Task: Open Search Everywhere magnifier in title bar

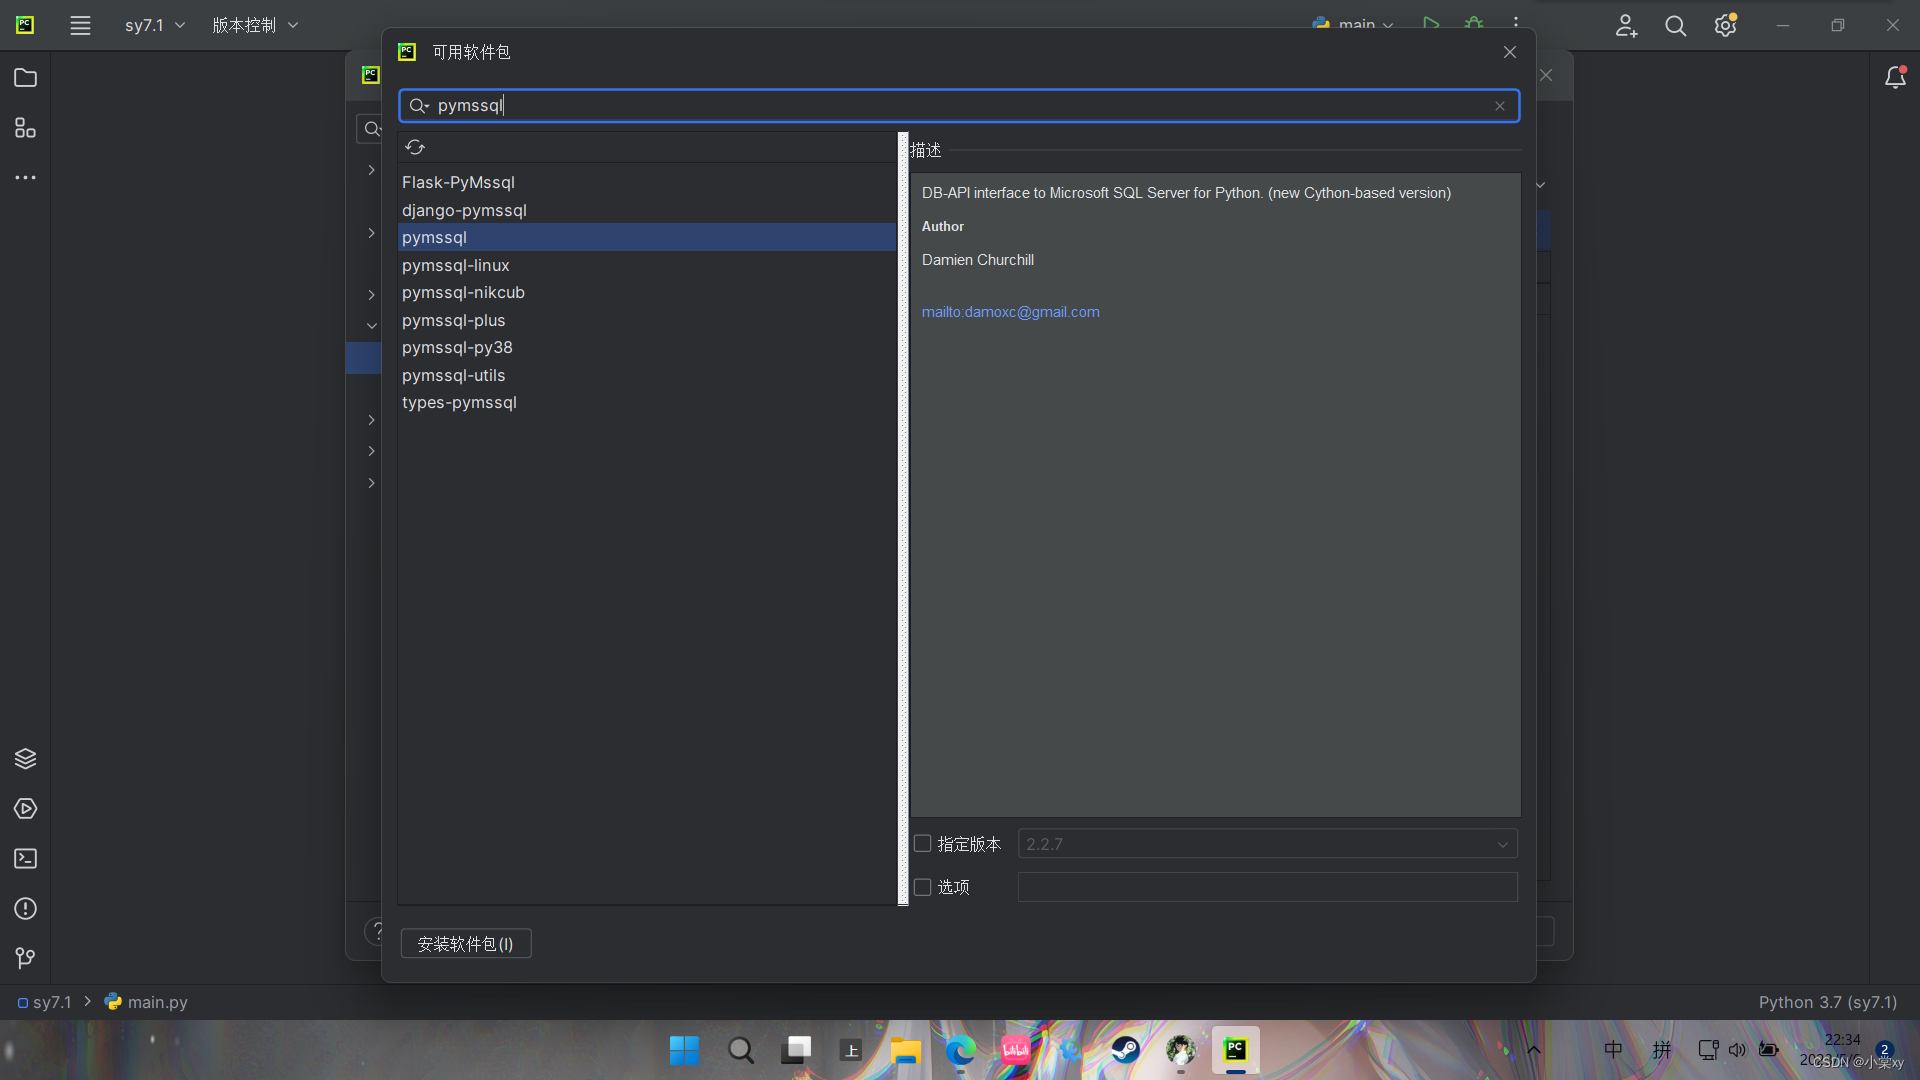Action: (1676, 25)
